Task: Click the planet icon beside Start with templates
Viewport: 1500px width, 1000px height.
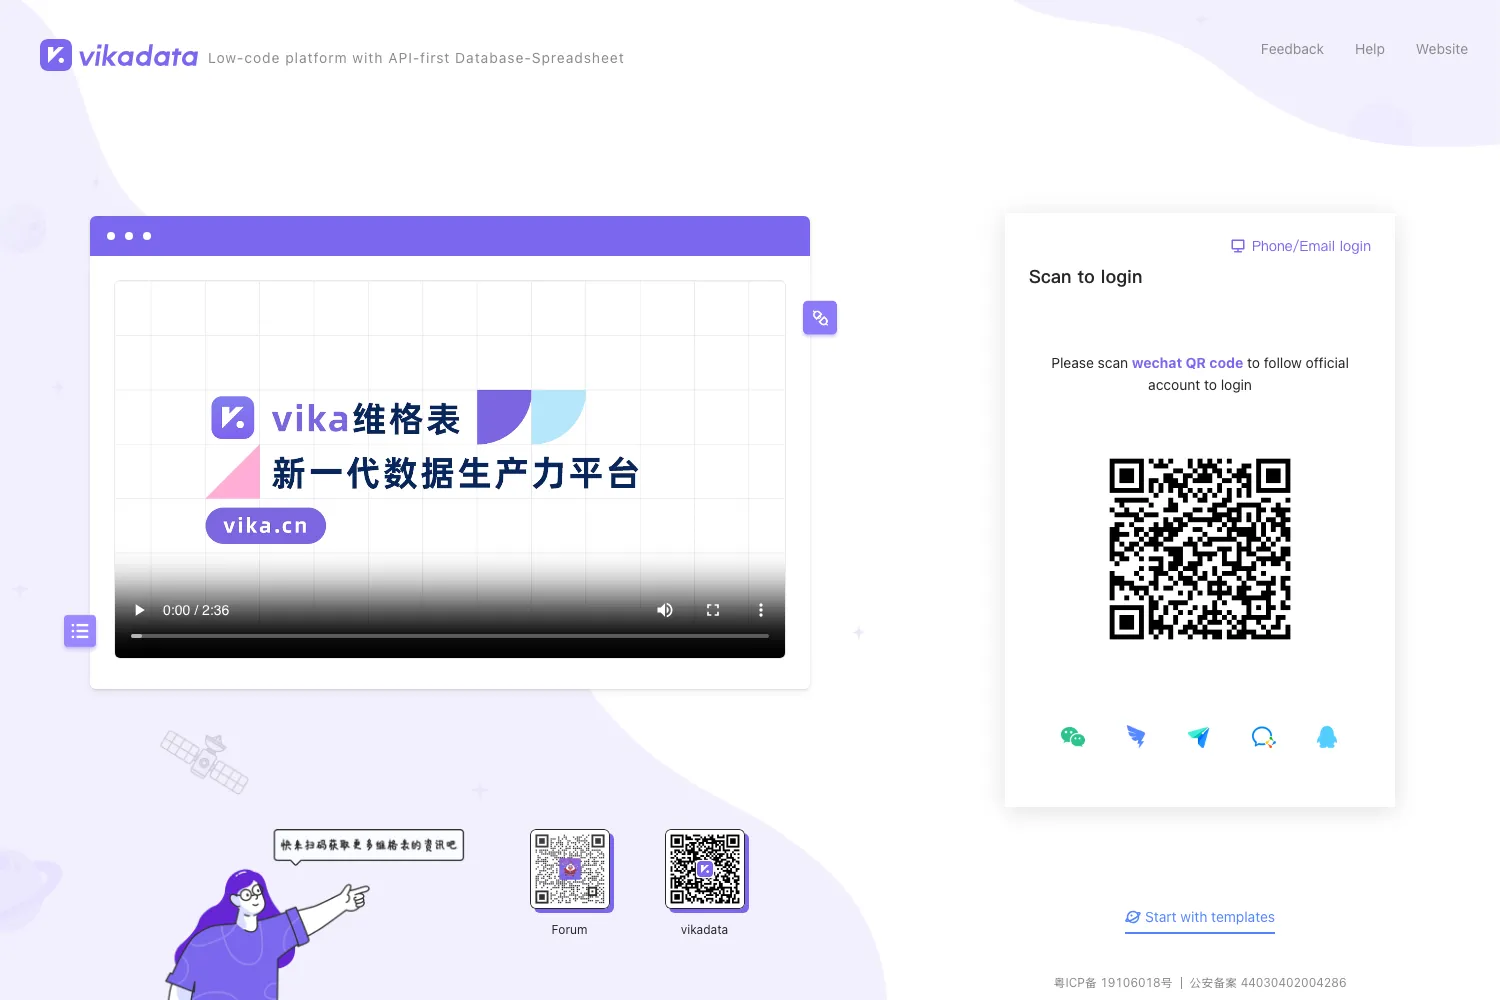Action: [x=1133, y=917]
